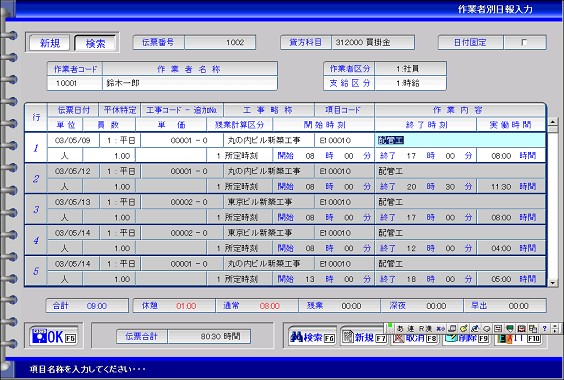Click the table scrollbar down arrow
564x380 pixels.
(x=553, y=283)
